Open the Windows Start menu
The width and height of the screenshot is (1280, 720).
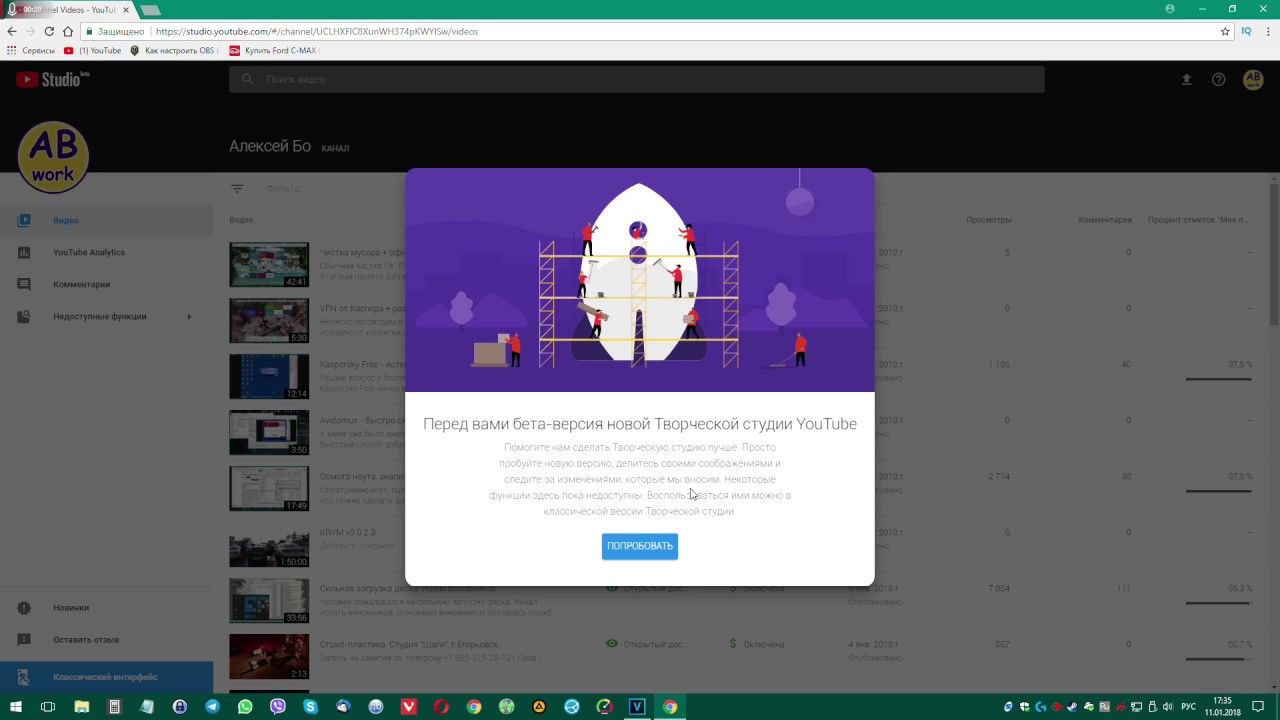(x=16, y=707)
